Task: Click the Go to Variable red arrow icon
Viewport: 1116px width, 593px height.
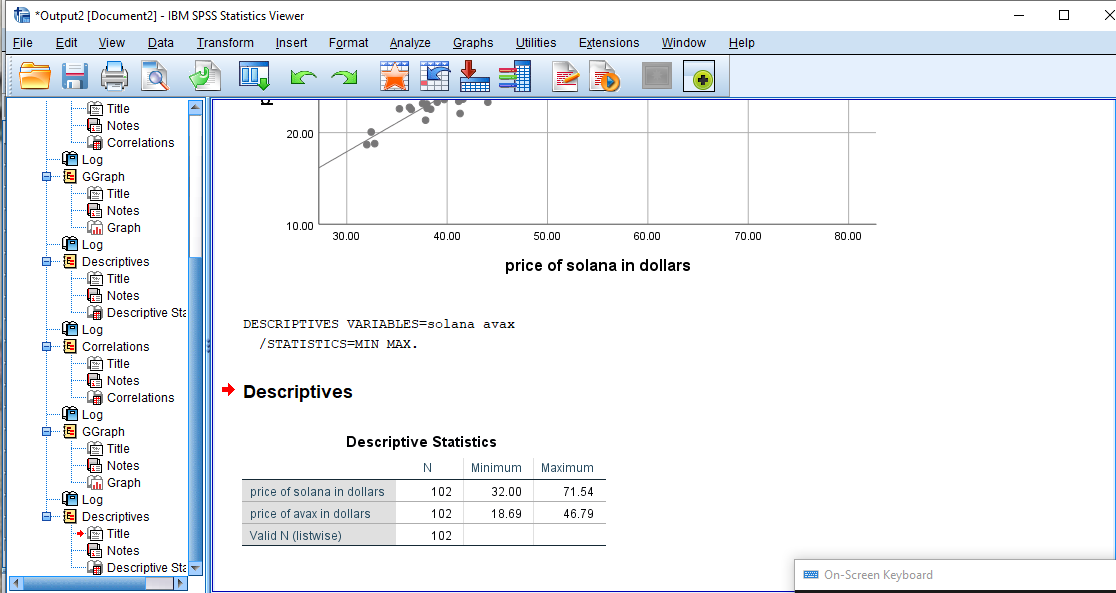Action: pyautogui.click(x=475, y=76)
